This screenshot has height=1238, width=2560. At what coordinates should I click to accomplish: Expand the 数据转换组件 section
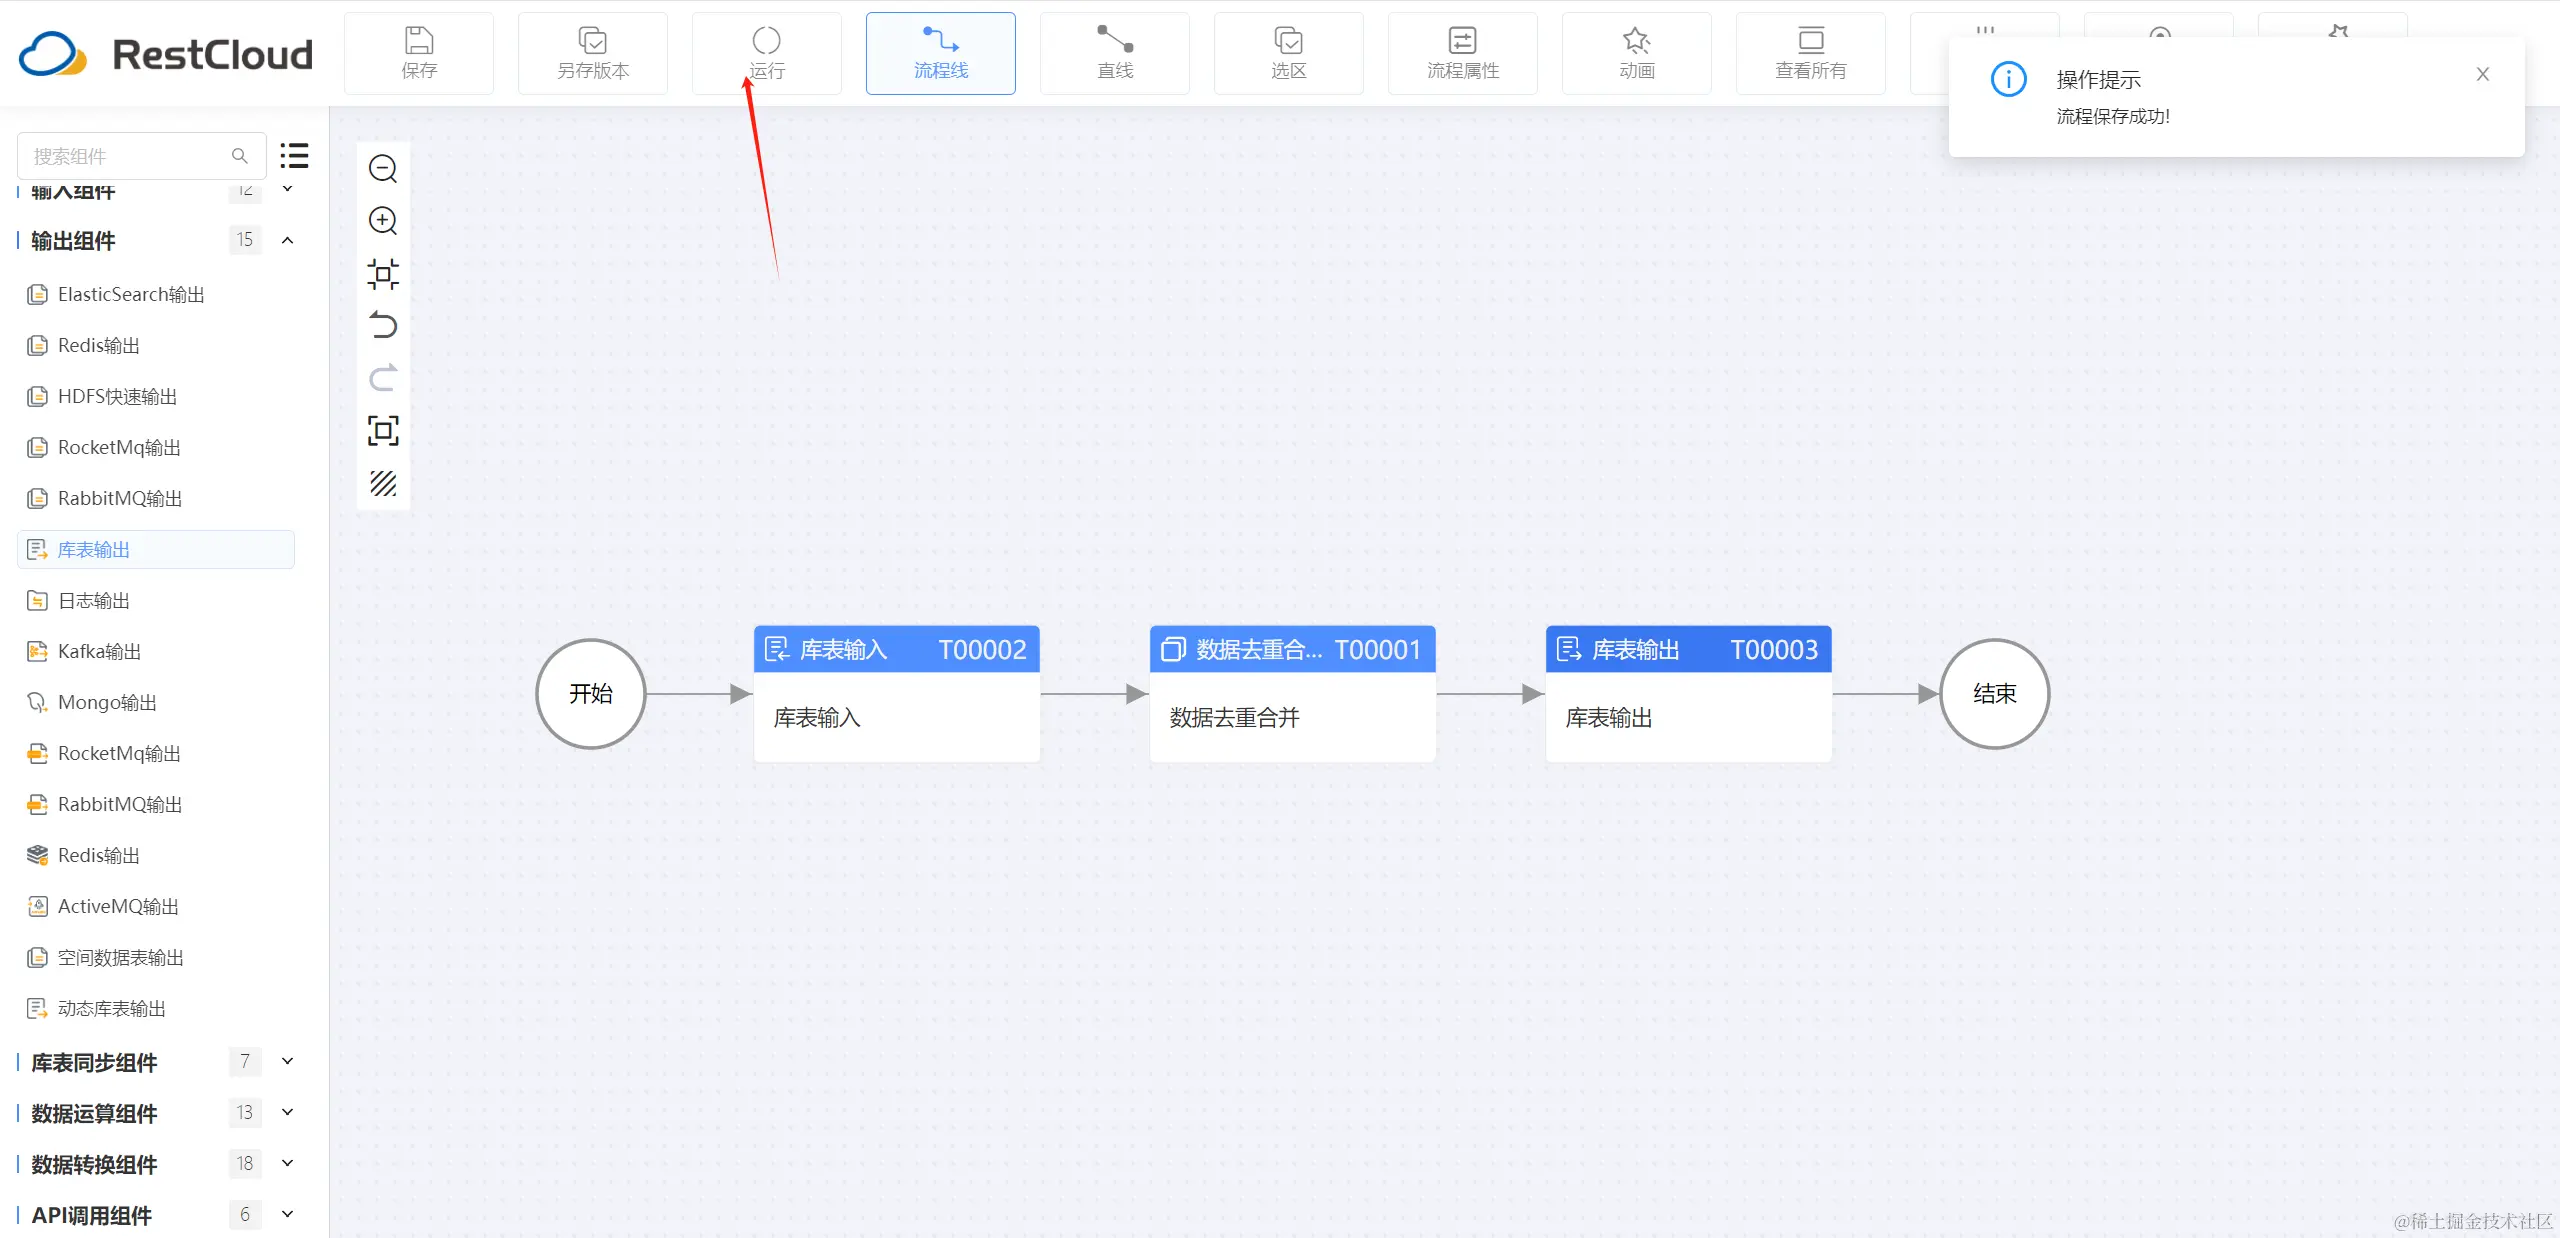[287, 1163]
